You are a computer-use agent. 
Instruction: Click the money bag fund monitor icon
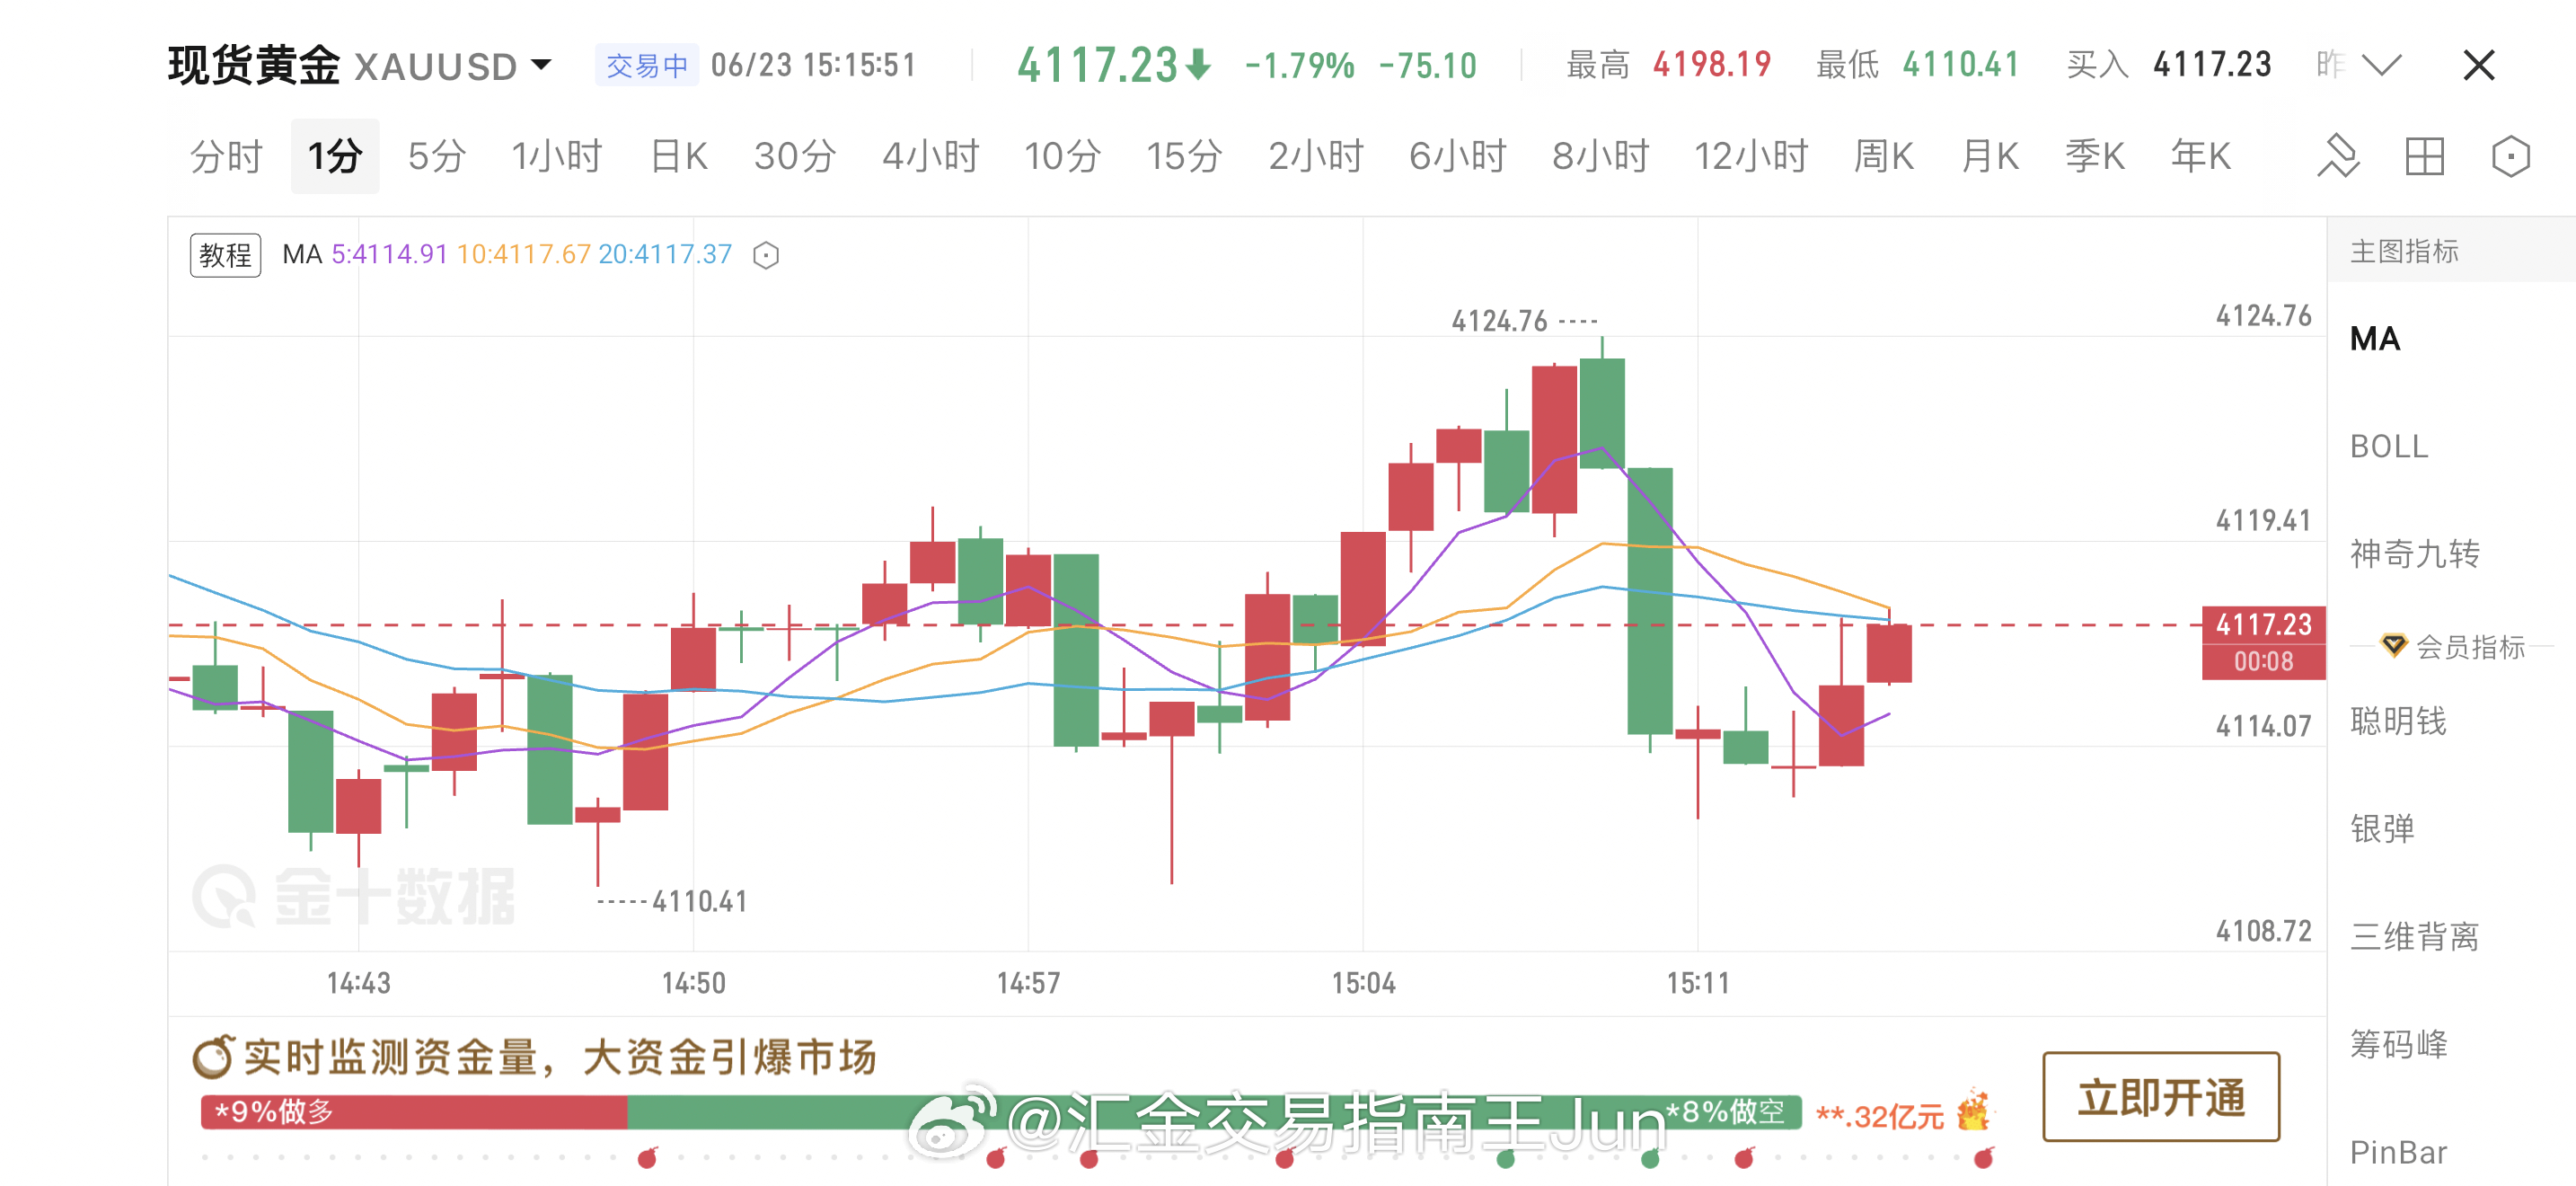(x=213, y=1057)
